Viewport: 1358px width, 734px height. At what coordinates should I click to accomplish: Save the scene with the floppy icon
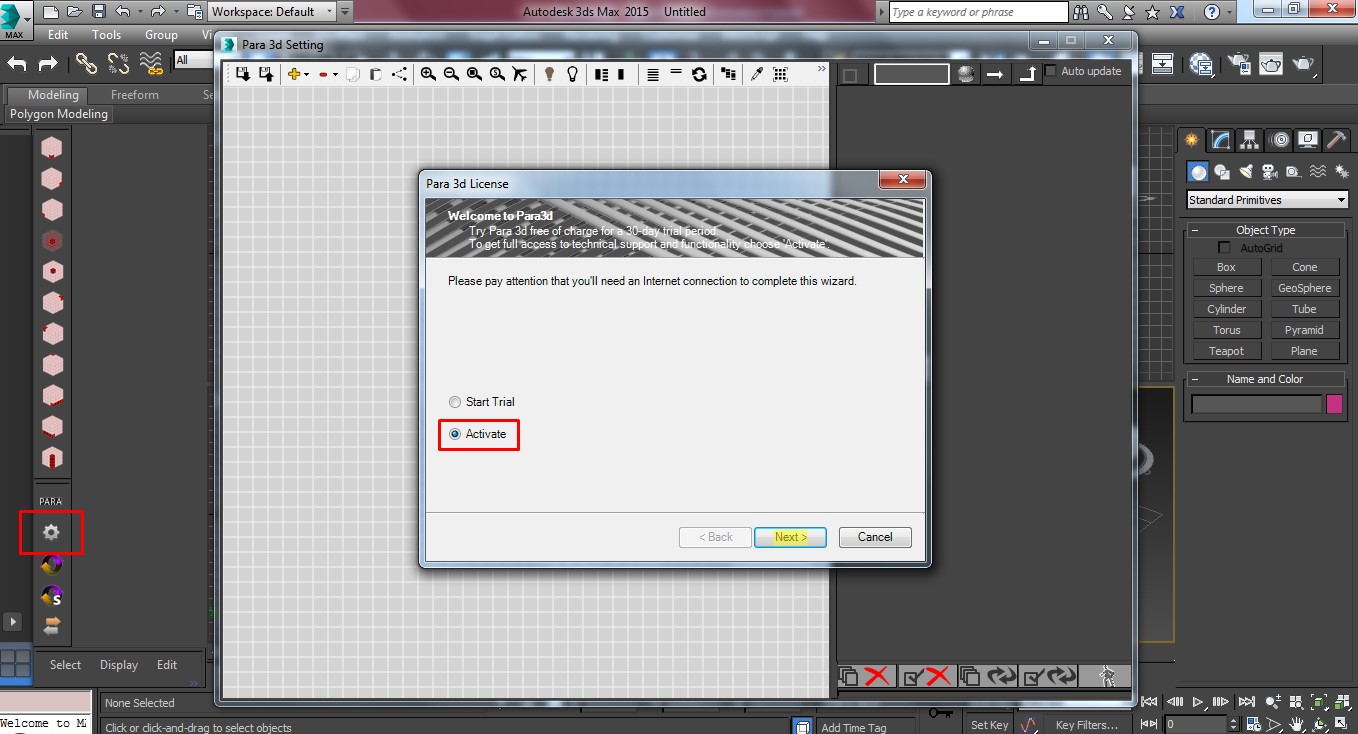tap(98, 12)
